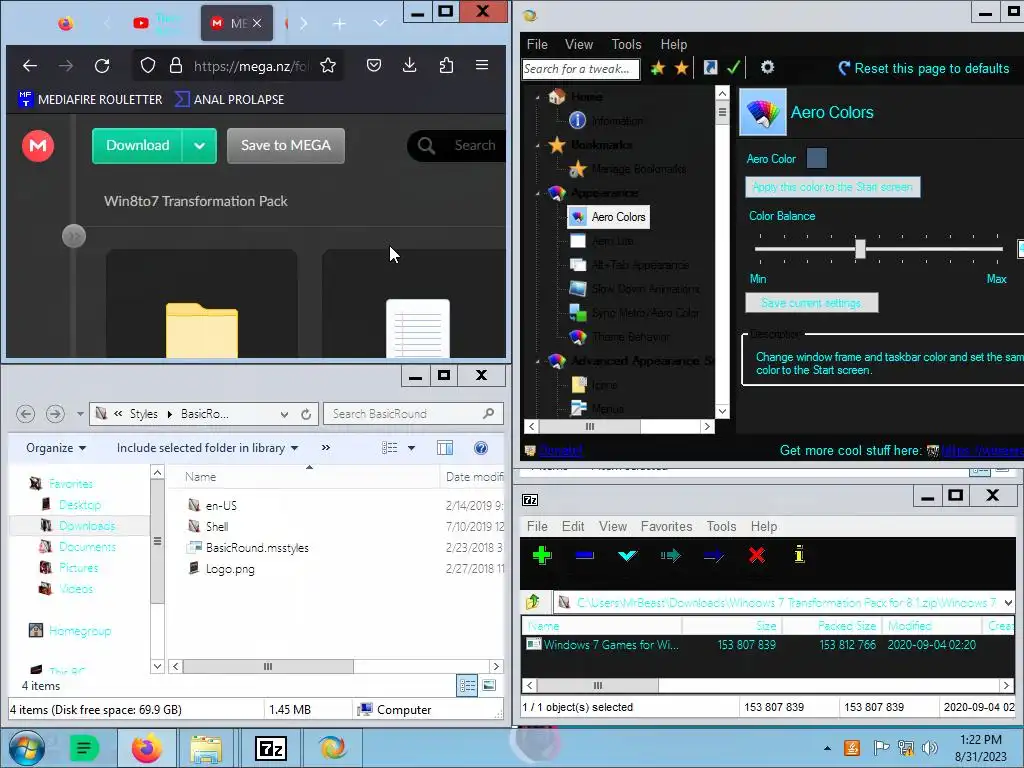Click the green Download button on MEGA
The image size is (1024, 768).
(137, 146)
